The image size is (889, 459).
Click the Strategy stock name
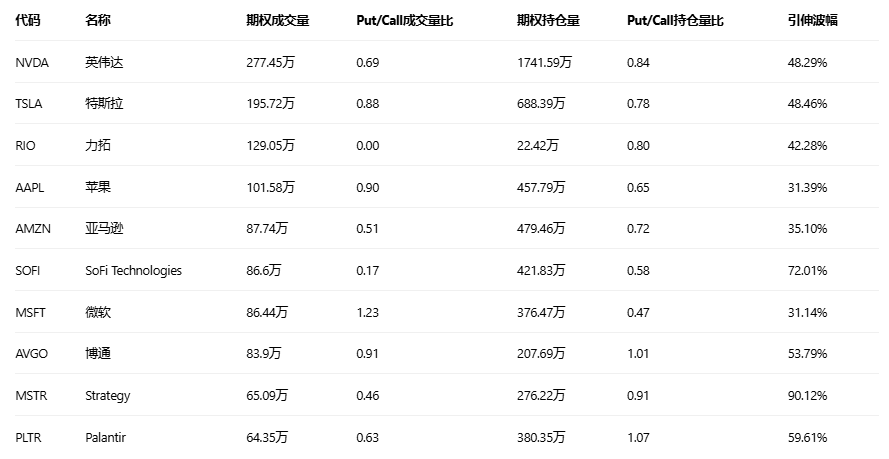(108, 395)
